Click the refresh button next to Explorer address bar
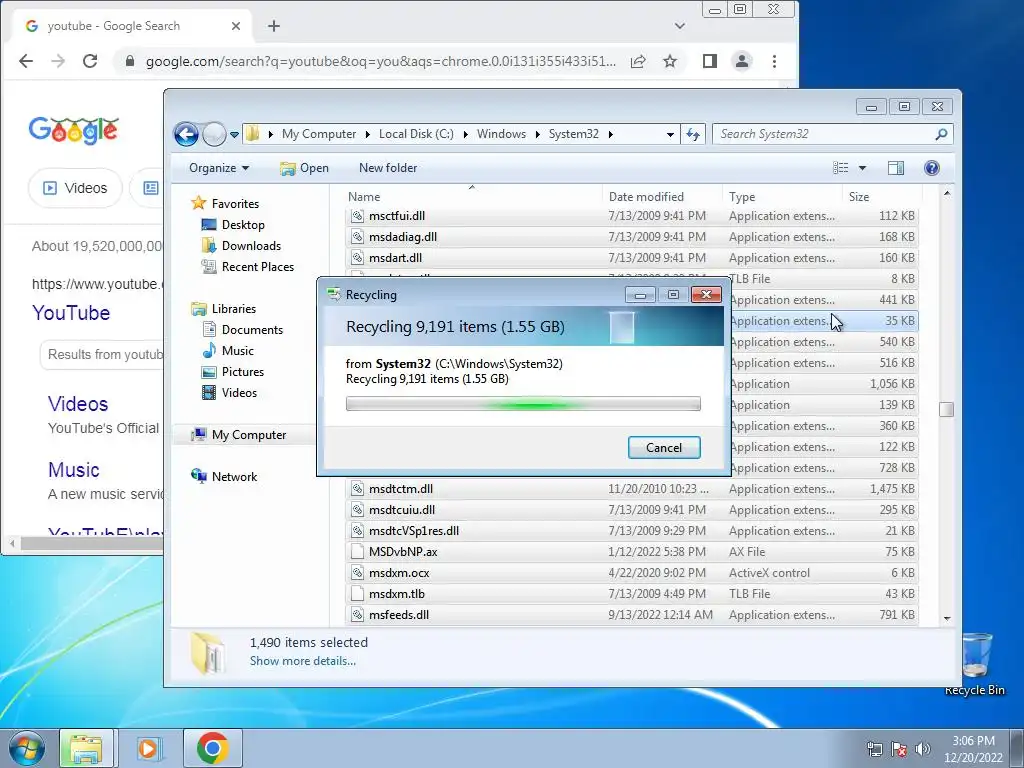The height and width of the screenshot is (768, 1024). click(693, 135)
